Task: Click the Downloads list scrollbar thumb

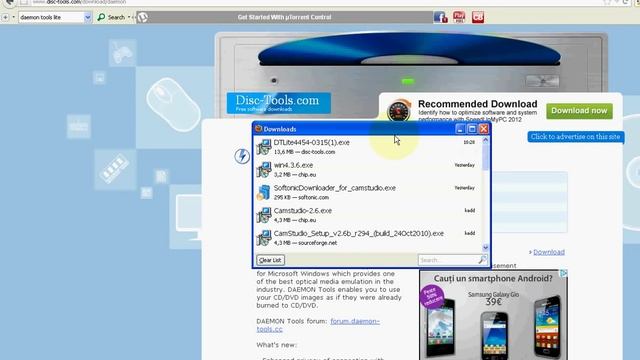Action: [485, 157]
